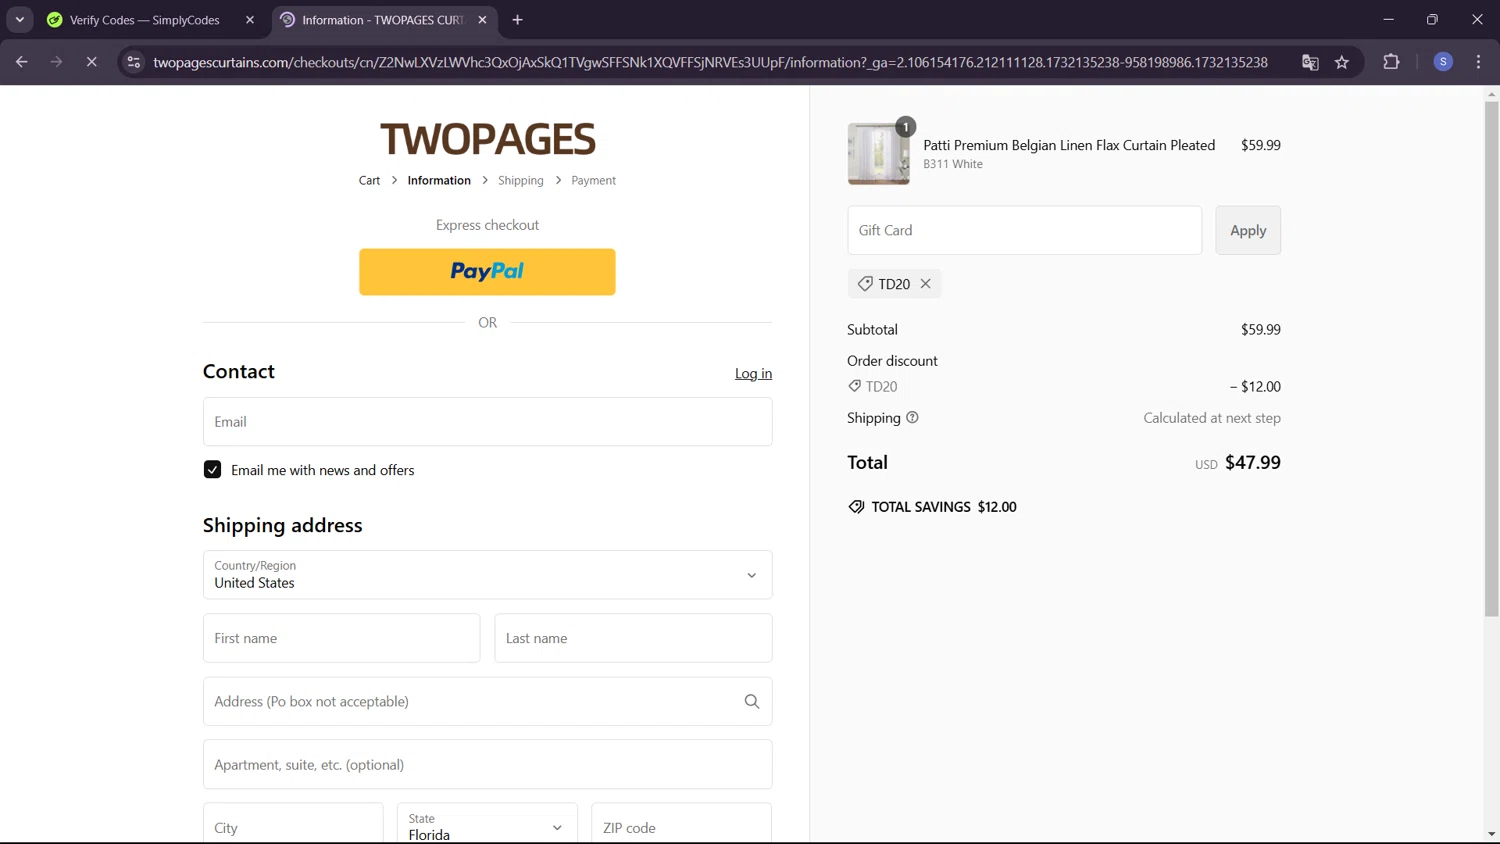Click the TWOPAGES logo
The height and width of the screenshot is (844, 1500).
point(487,139)
